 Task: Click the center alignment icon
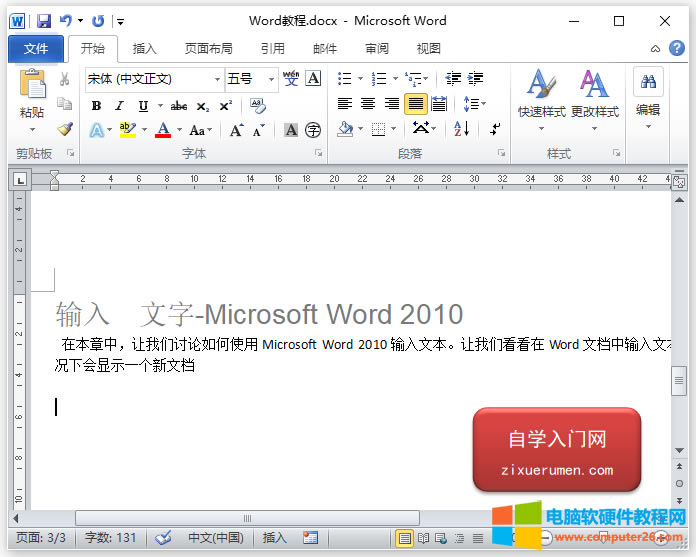pyautogui.click(x=368, y=104)
